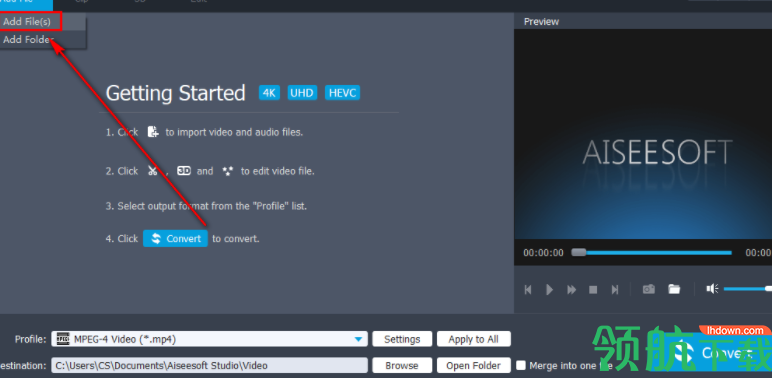Click the 3D icon in Getting Started
This screenshot has height=378, width=772.
[x=184, y=171]
